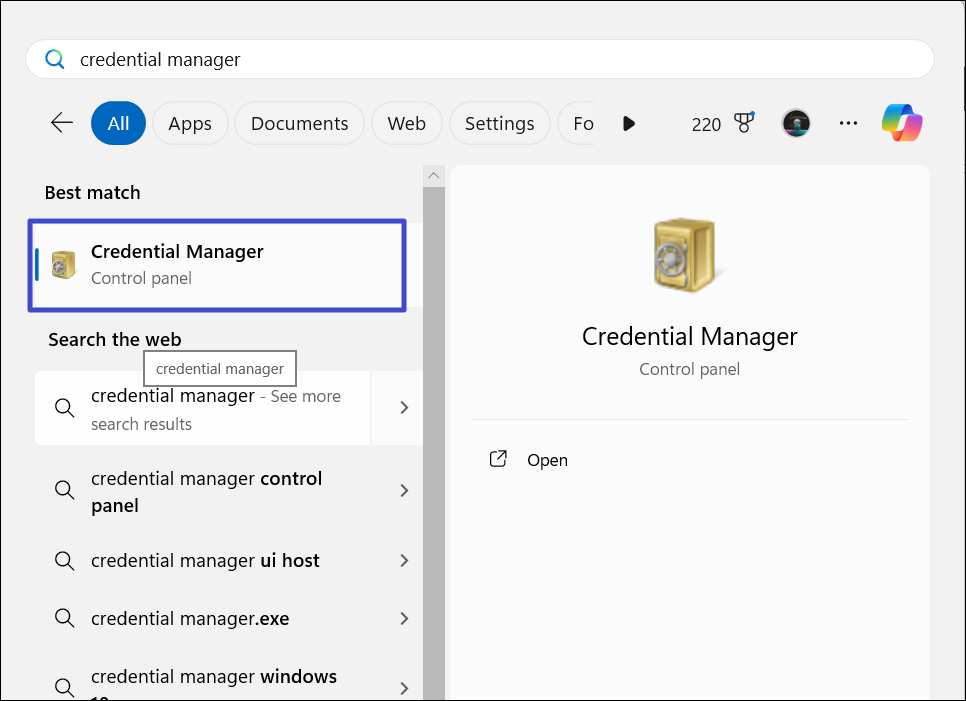The width and height of the screenshot is (966, 701).
Task: Click the three-dot more options icon
Action: pos(848,123)
